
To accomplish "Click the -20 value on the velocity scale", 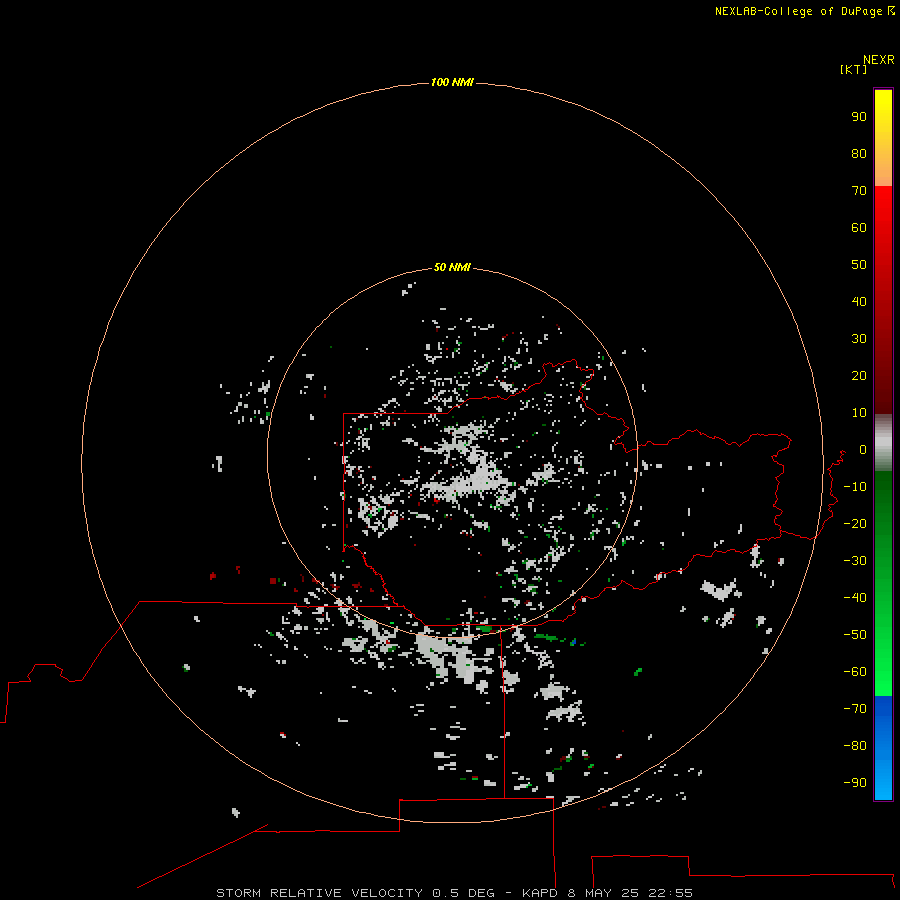I will pos(855,523).
